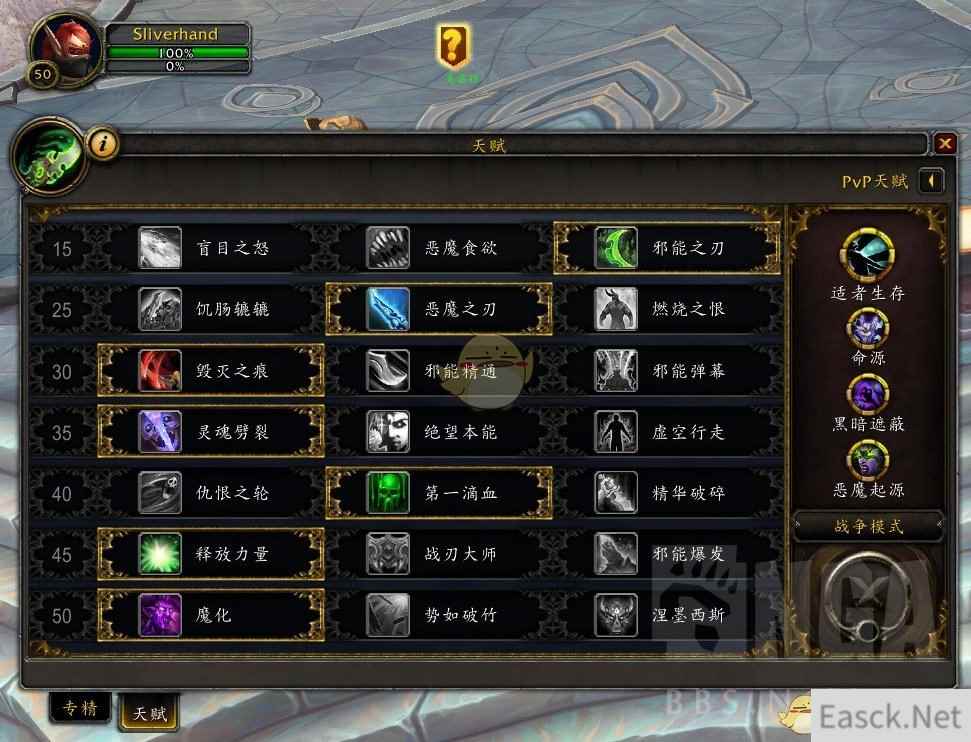Switch to the 专精 tab
Image resolution: width=971 pixels, height=742 pixels.
tap(81, 708)
